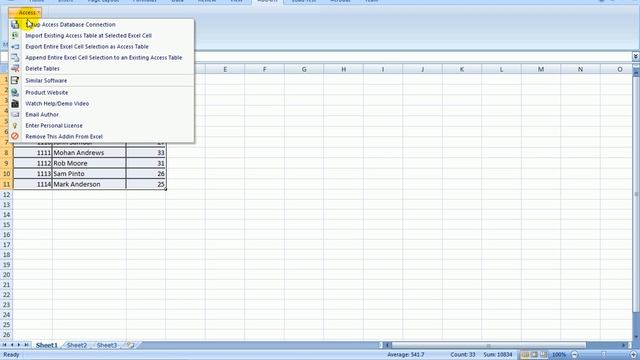The width and height of the screenshot is (640, 360).
Task: Select column header J
Action: [422, 69]
